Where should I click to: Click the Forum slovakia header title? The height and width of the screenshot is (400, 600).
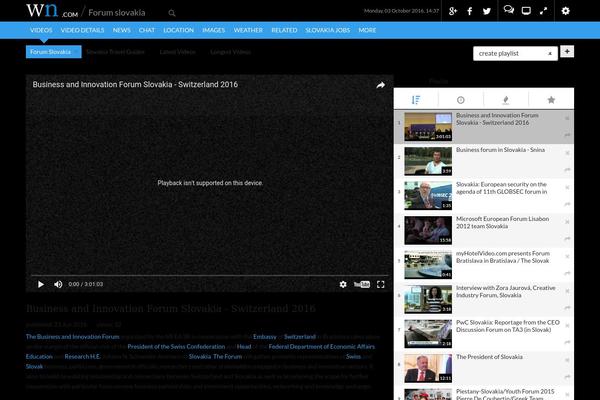pos(117,13)
